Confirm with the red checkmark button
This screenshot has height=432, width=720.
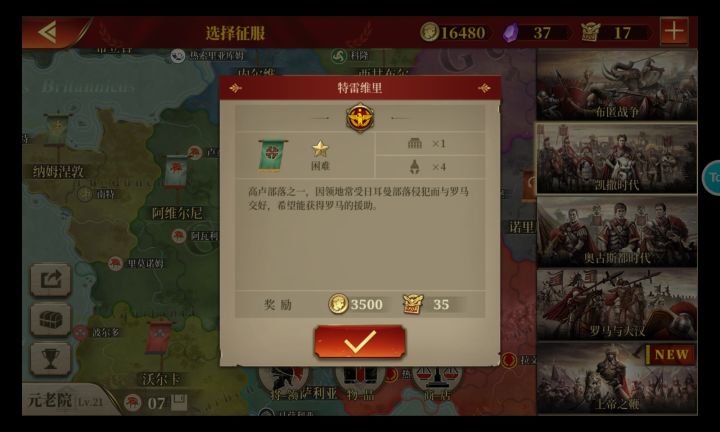(360, 342)
